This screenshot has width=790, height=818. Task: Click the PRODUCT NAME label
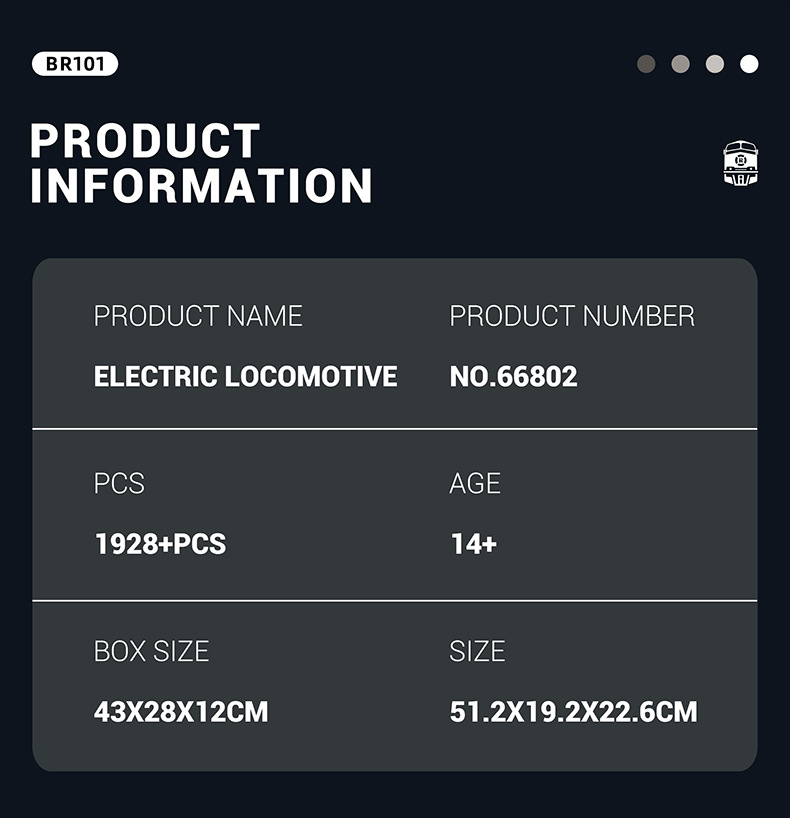198,316
